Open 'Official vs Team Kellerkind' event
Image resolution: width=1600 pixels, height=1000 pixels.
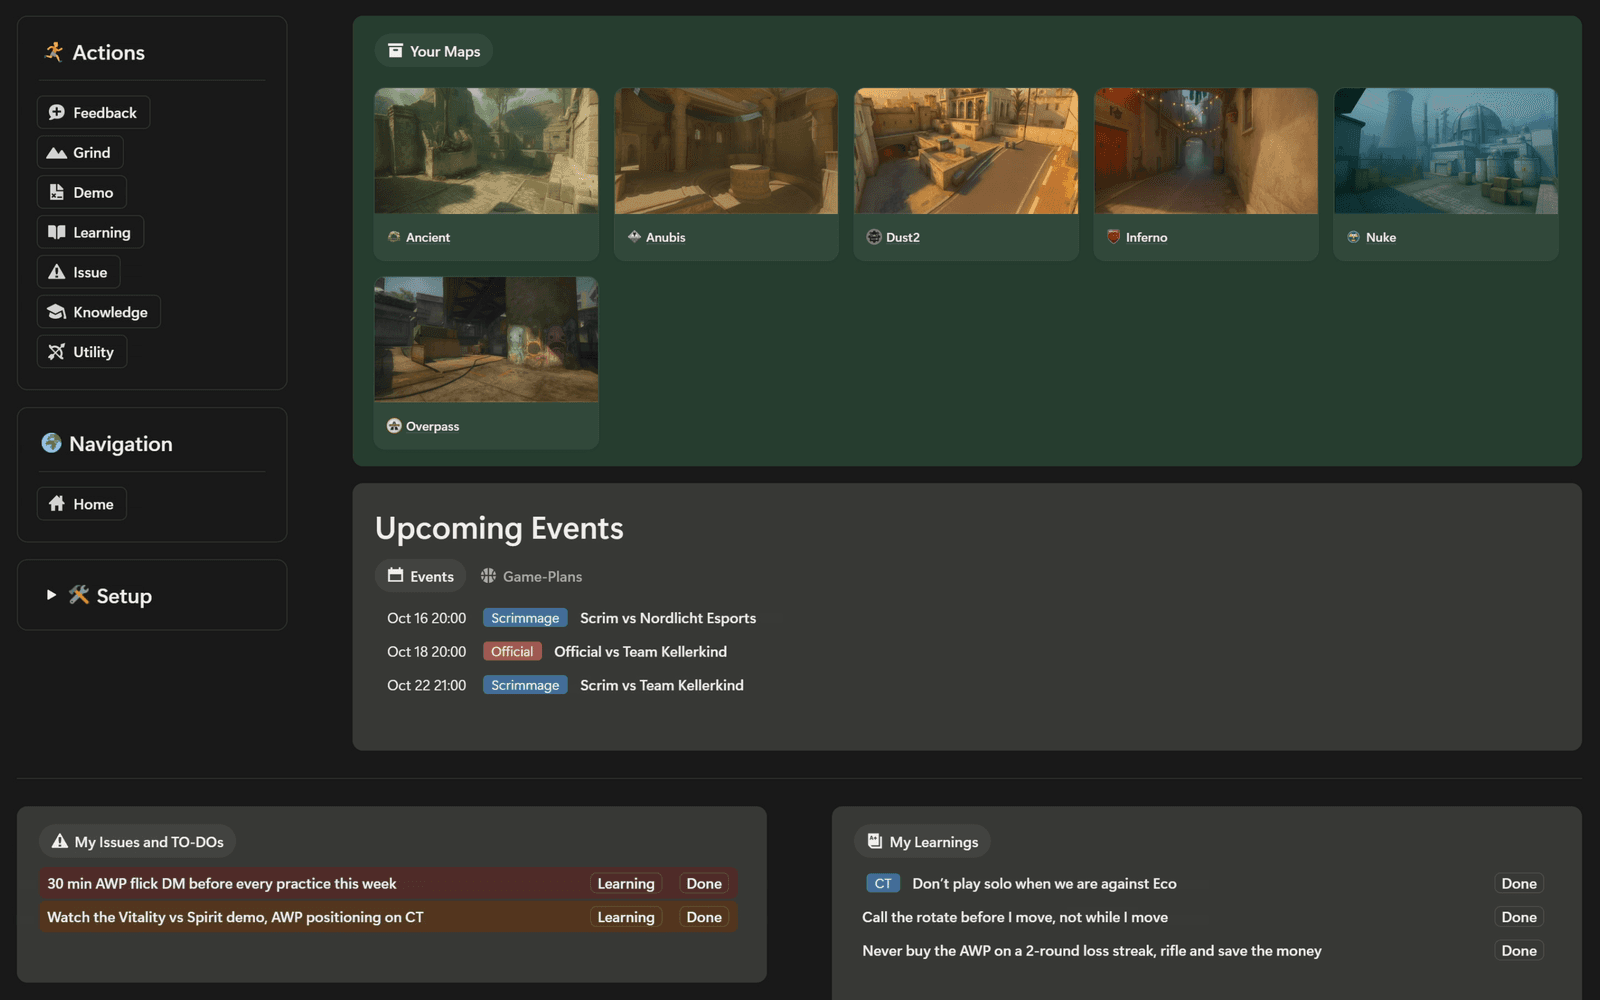tap(640, 652)
